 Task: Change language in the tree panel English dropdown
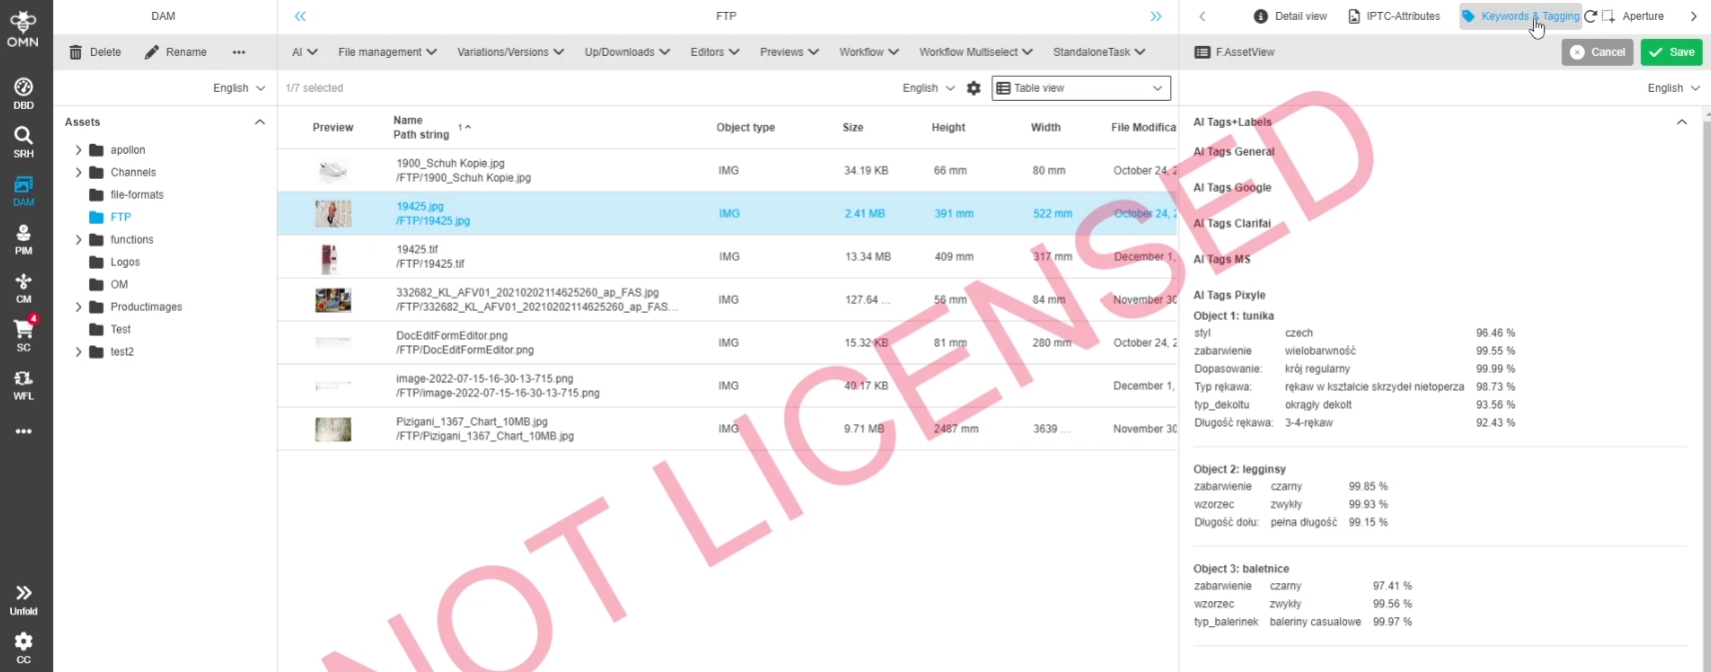click(x=239, y=88)
